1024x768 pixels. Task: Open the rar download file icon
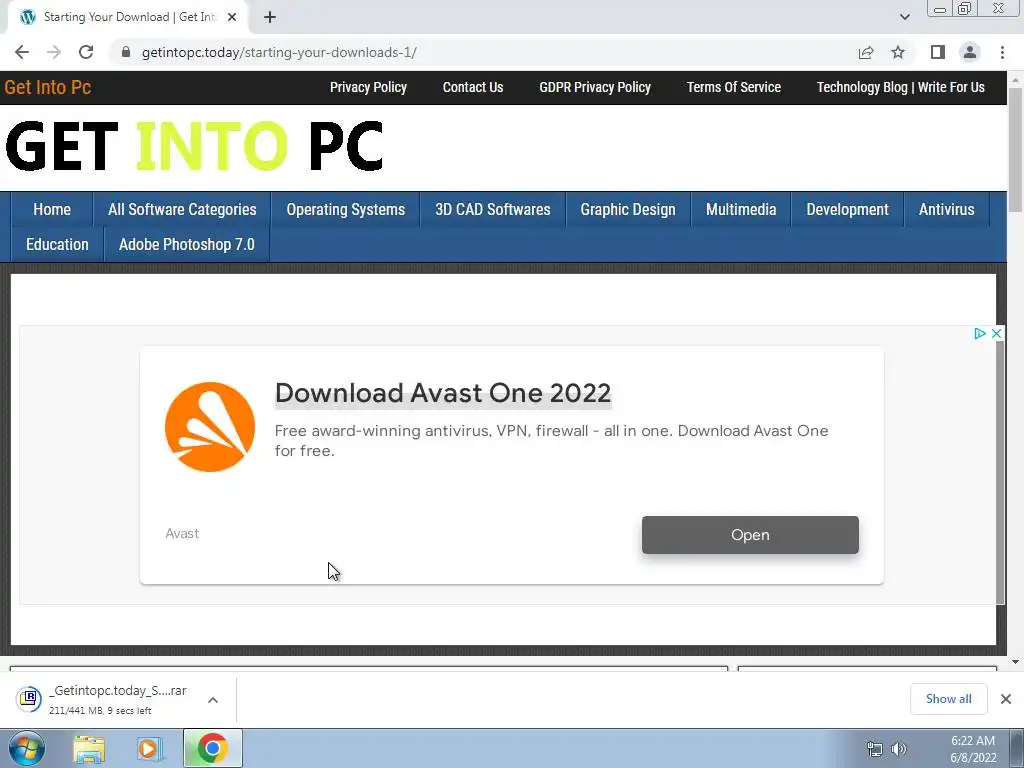pos(29,699)
